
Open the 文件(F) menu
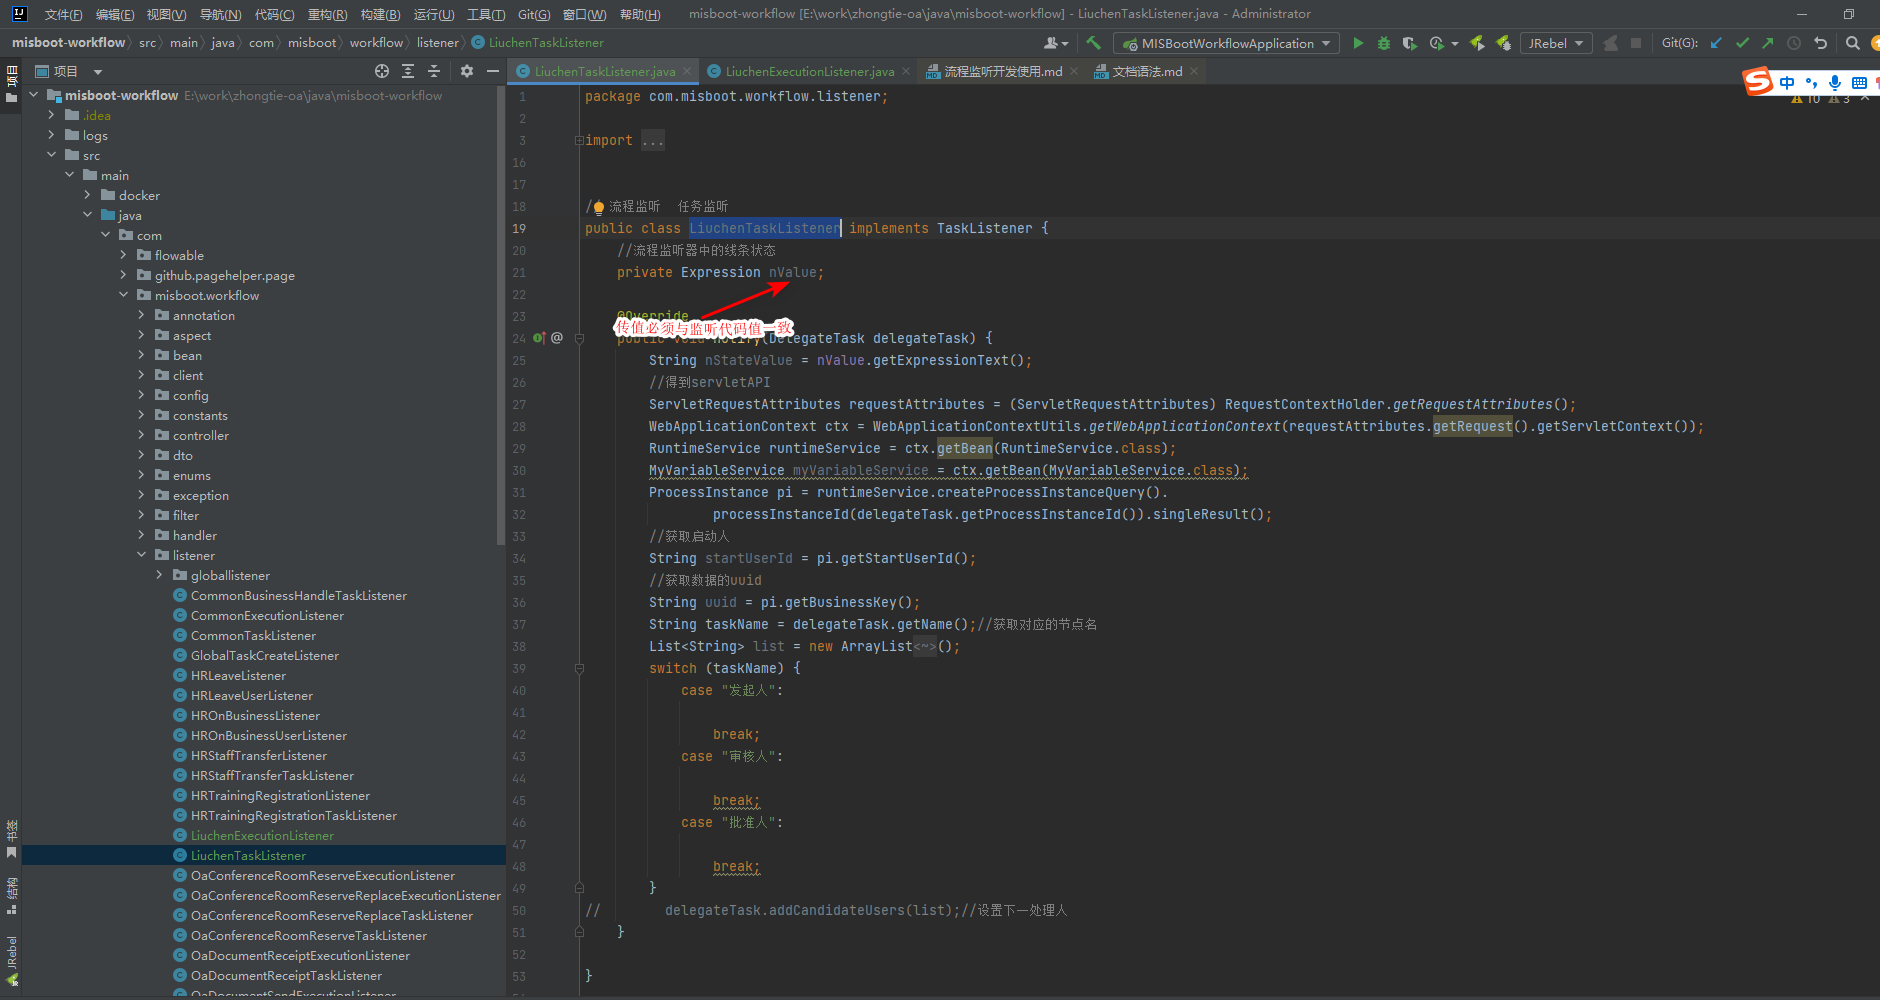tap(63, 14)
